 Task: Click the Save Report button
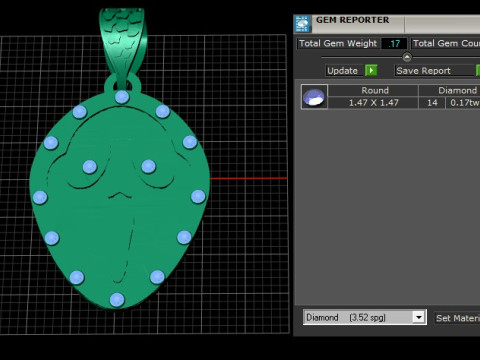(435, 71)
